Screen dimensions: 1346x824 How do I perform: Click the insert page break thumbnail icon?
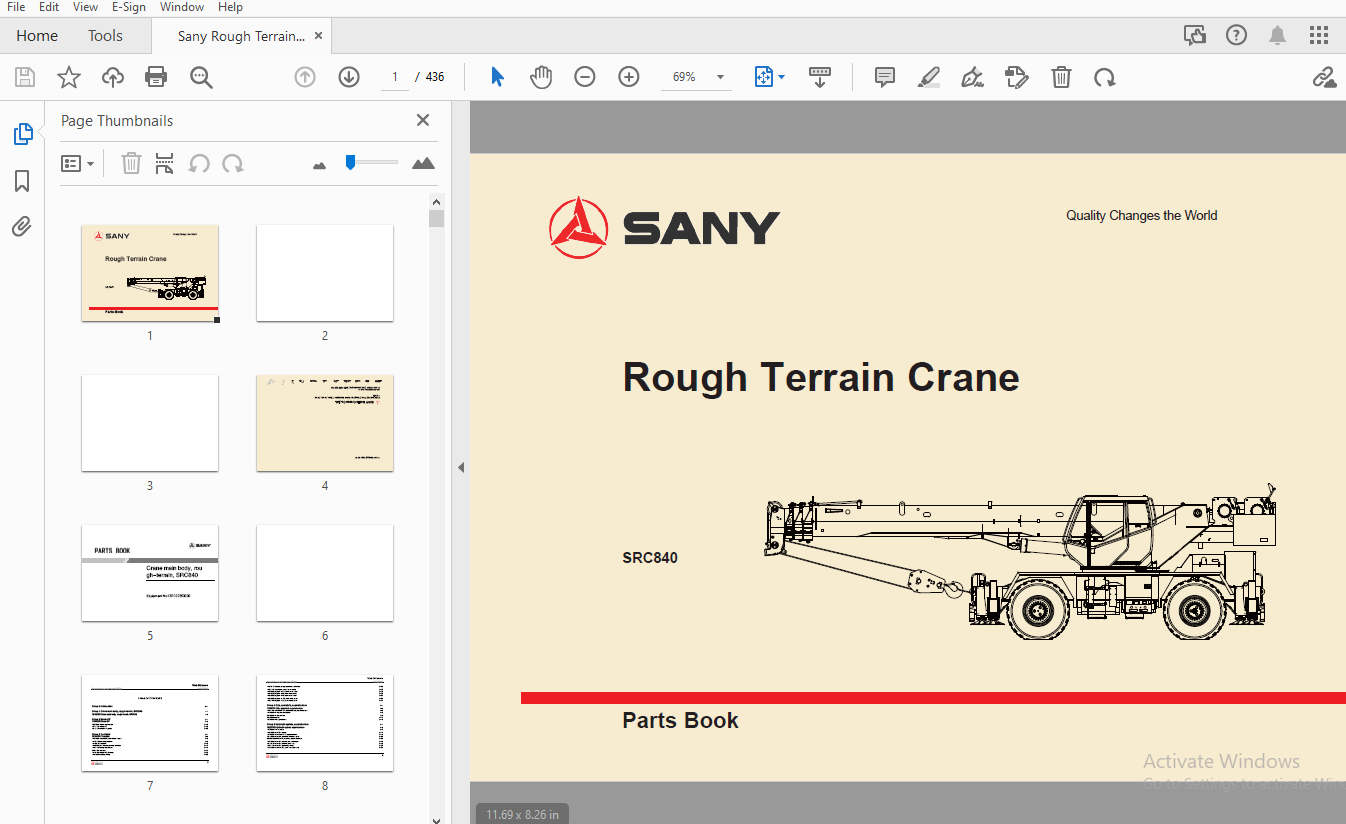(165, 163)
